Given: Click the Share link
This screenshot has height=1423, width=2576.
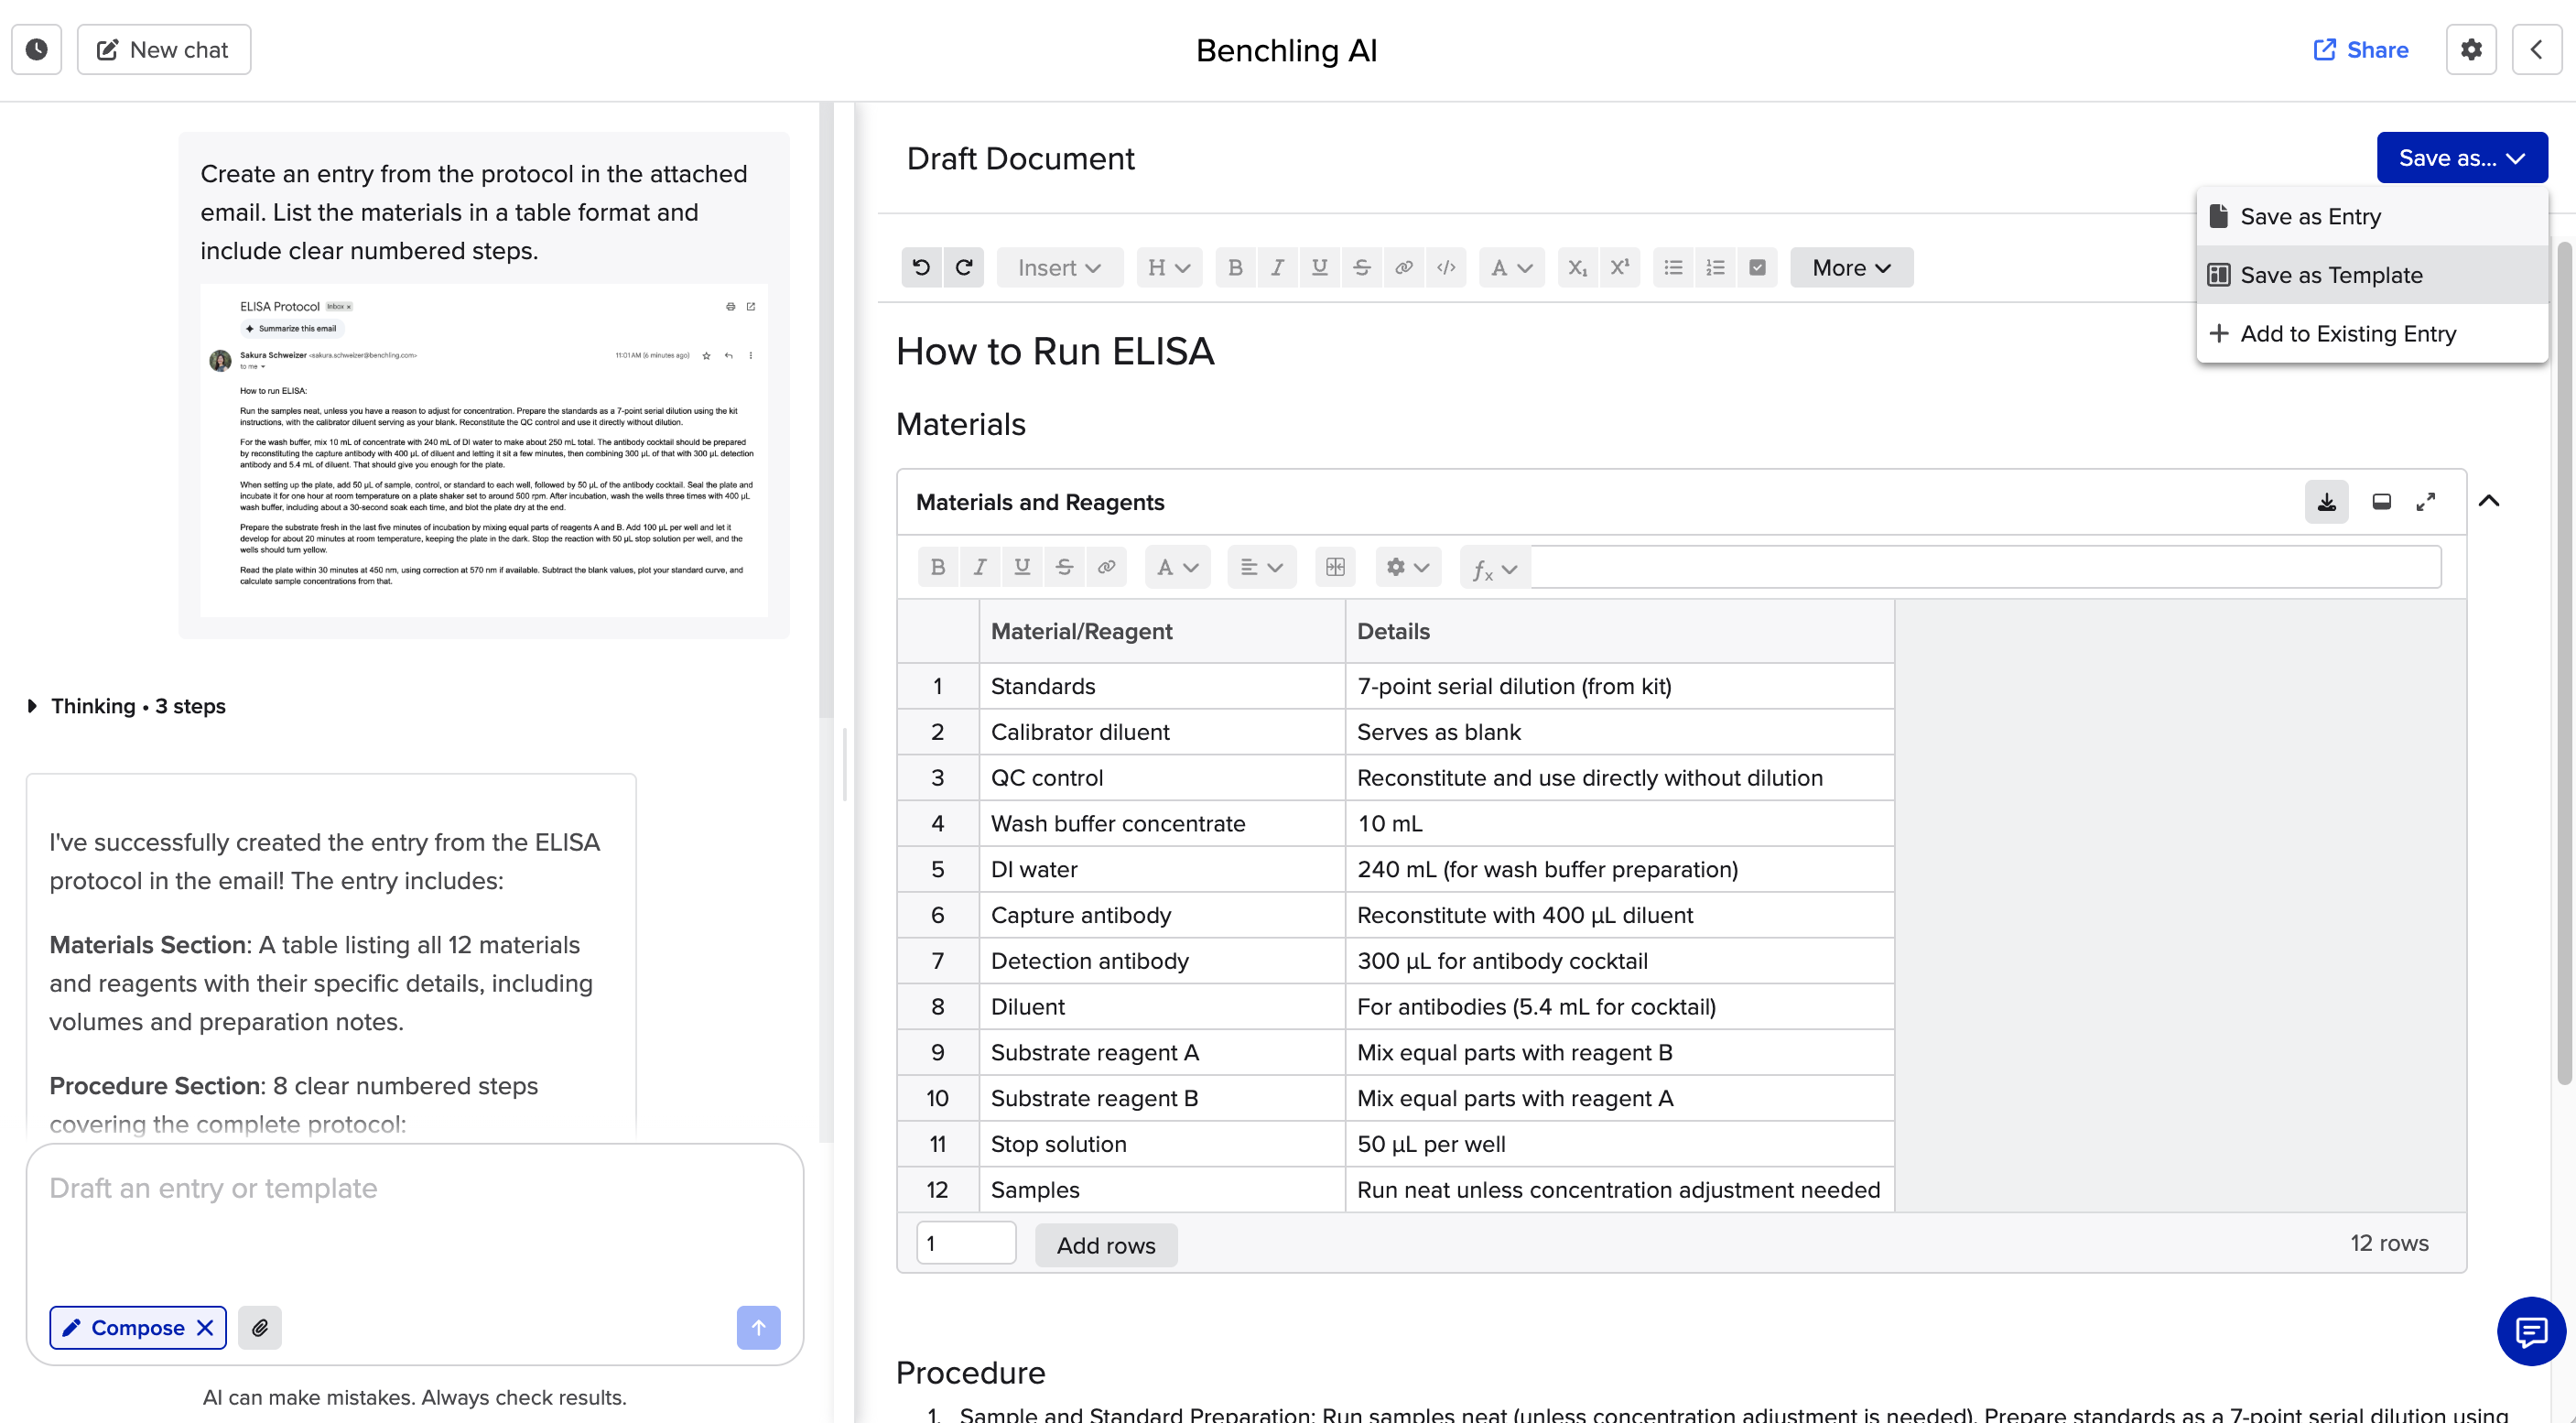Looking at the screenshot, I should (x=2360, y=49).
